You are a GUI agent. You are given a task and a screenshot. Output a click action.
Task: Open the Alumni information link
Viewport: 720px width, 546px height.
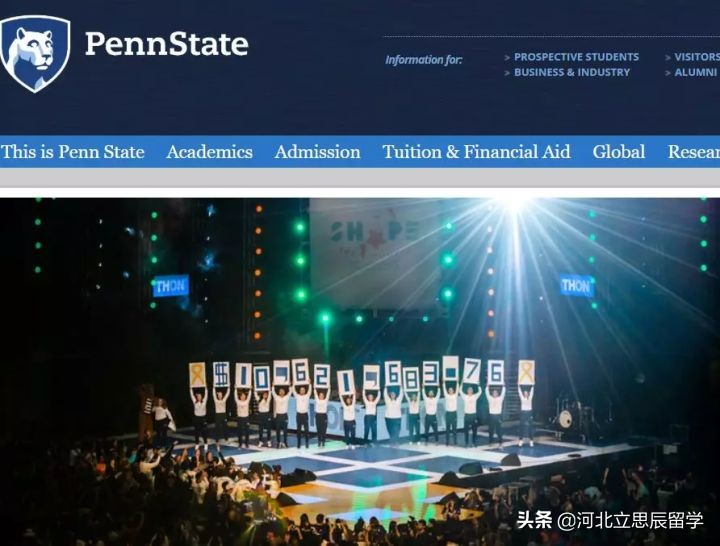tap(695, 72)
